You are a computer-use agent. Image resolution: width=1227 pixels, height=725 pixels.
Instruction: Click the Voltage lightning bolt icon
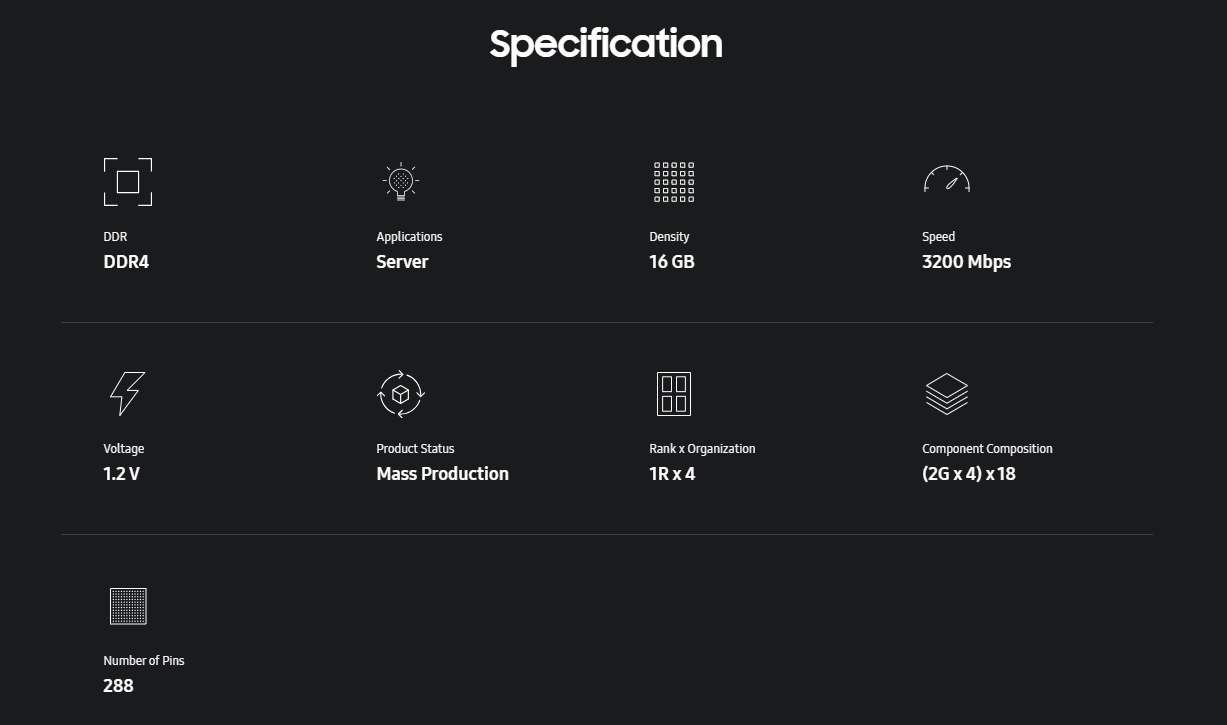pyautogui.click(x=127, y=394)
